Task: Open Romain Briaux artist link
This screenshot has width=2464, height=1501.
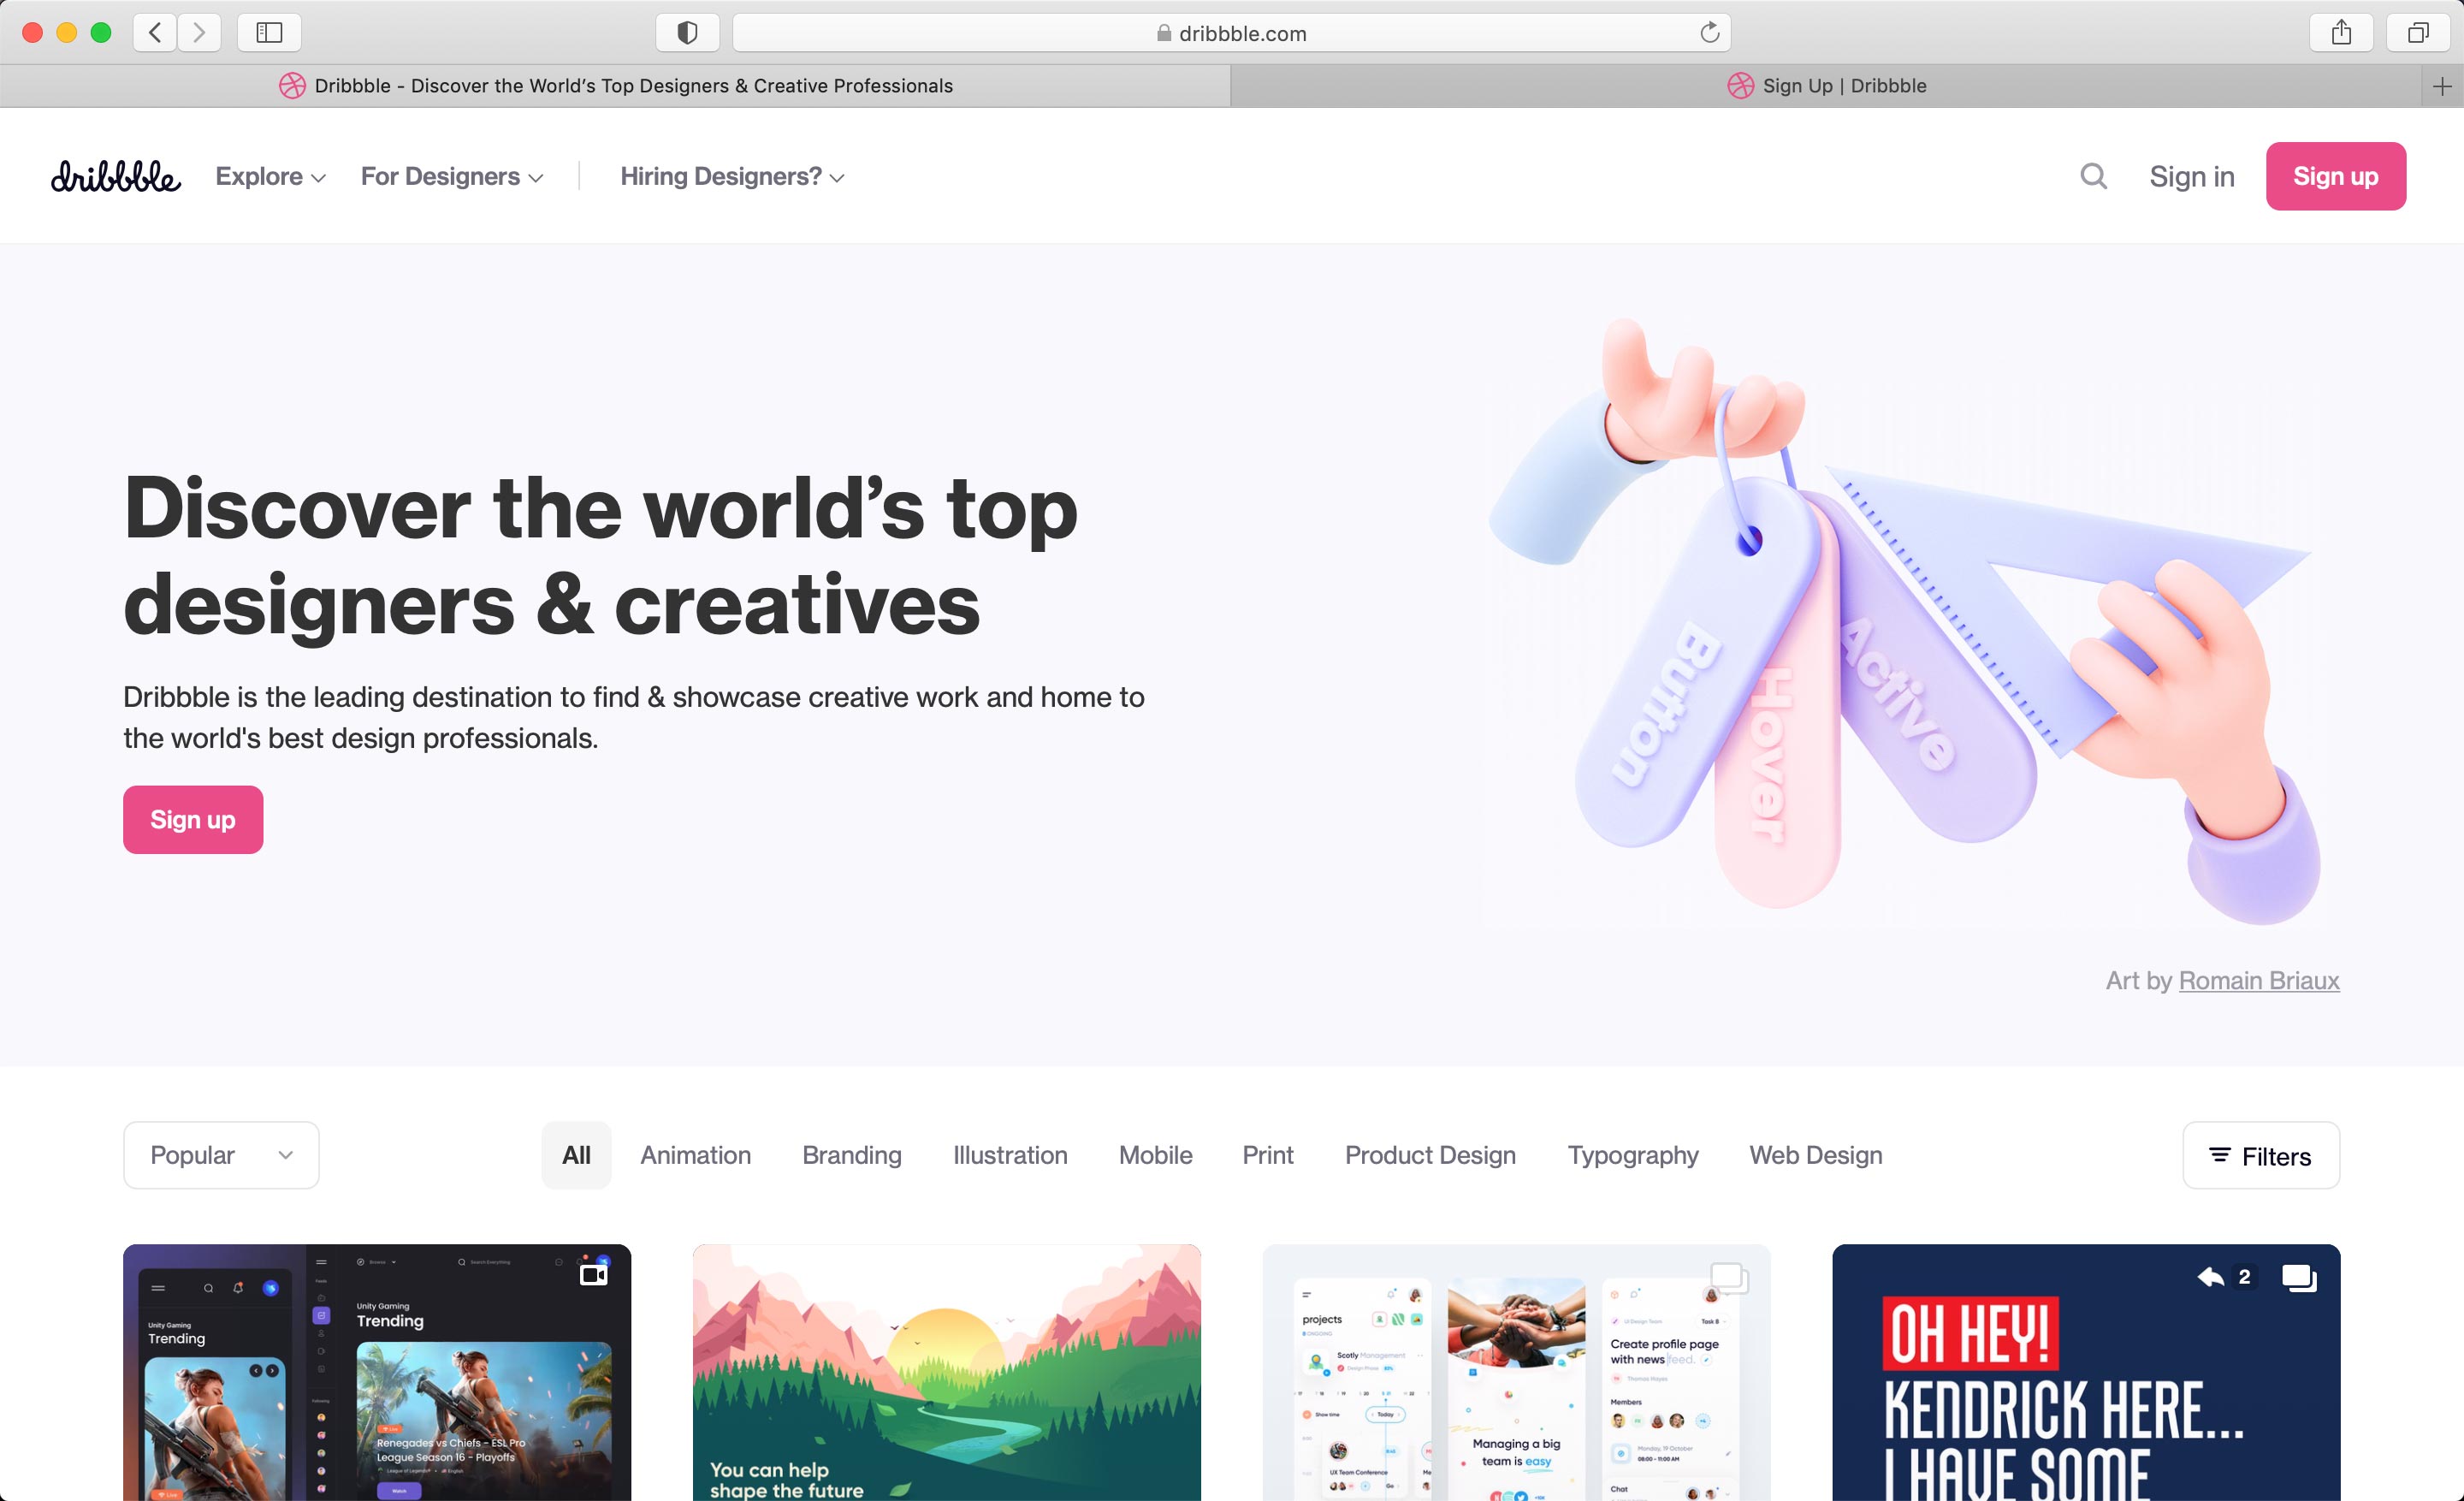Action: (x=2258, y=980)
